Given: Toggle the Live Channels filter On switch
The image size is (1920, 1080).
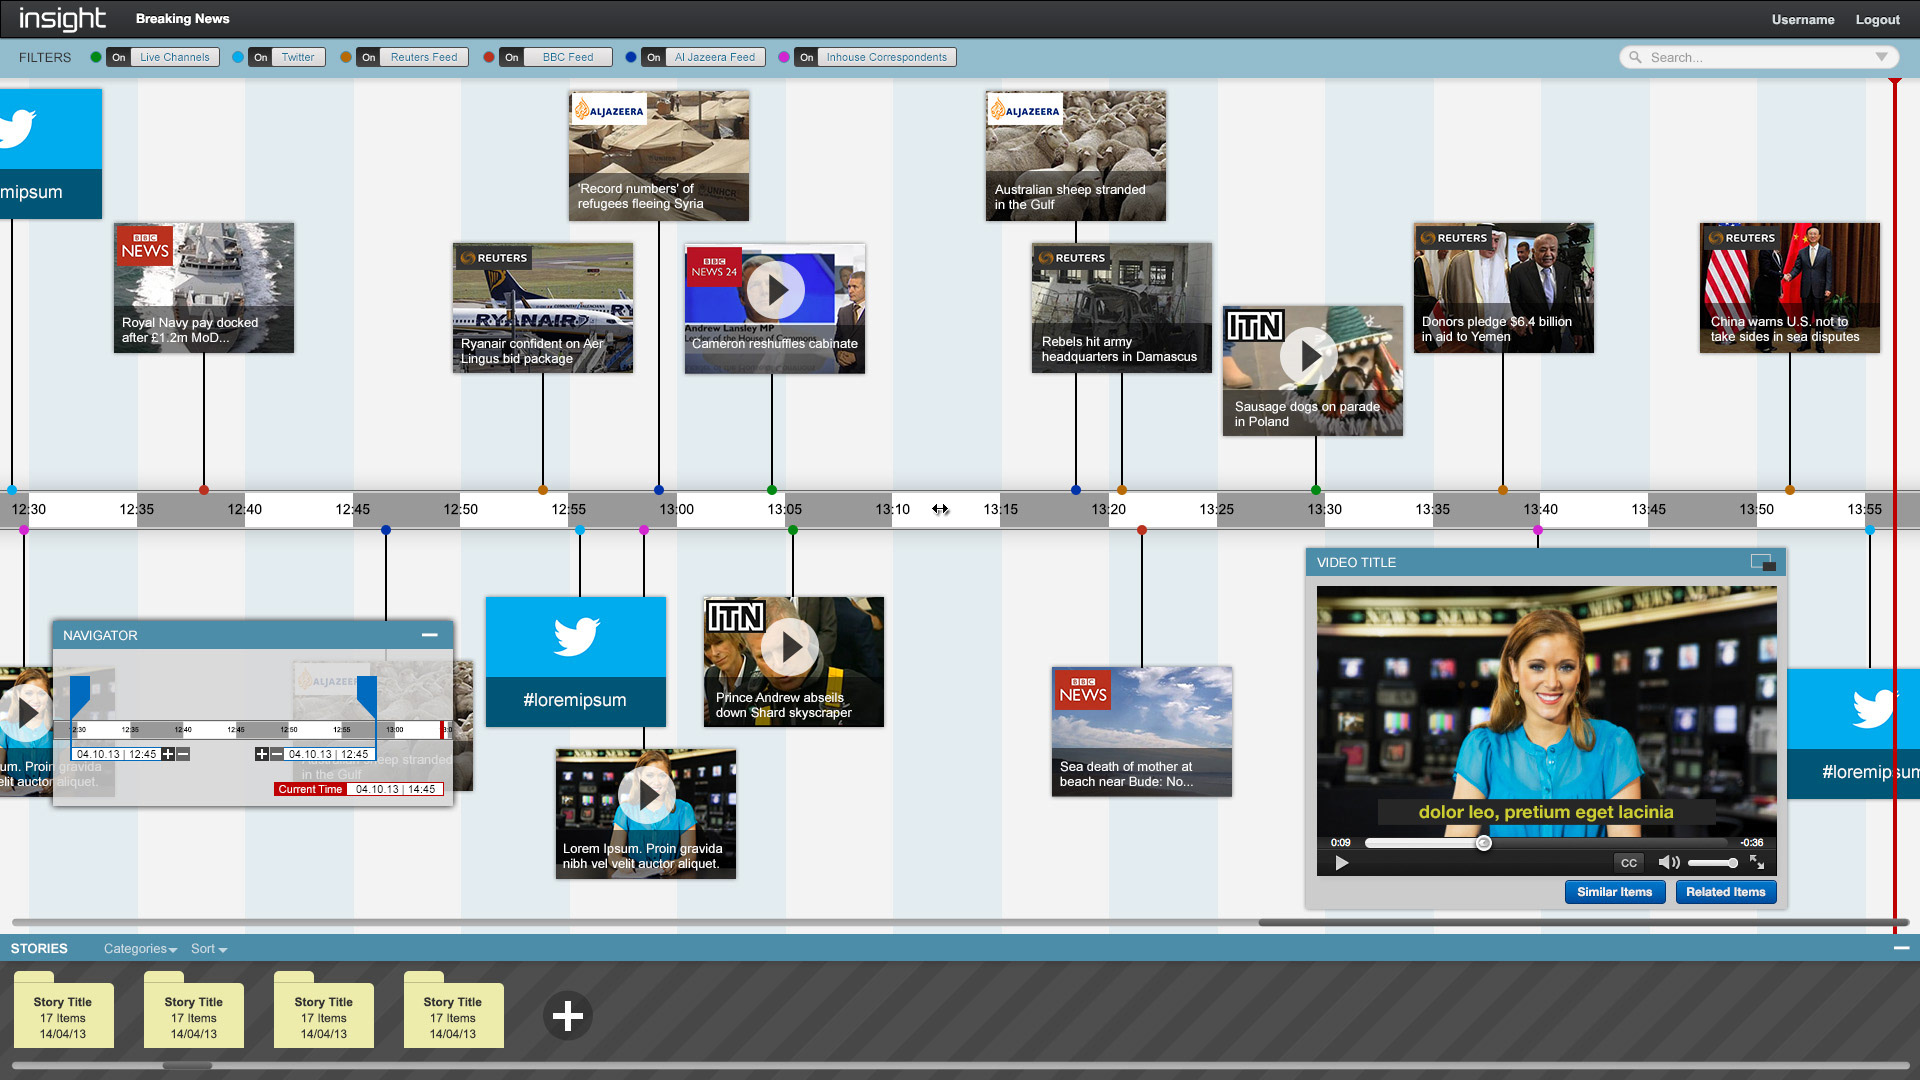Looking at the screenshot, I should (118, 57).
